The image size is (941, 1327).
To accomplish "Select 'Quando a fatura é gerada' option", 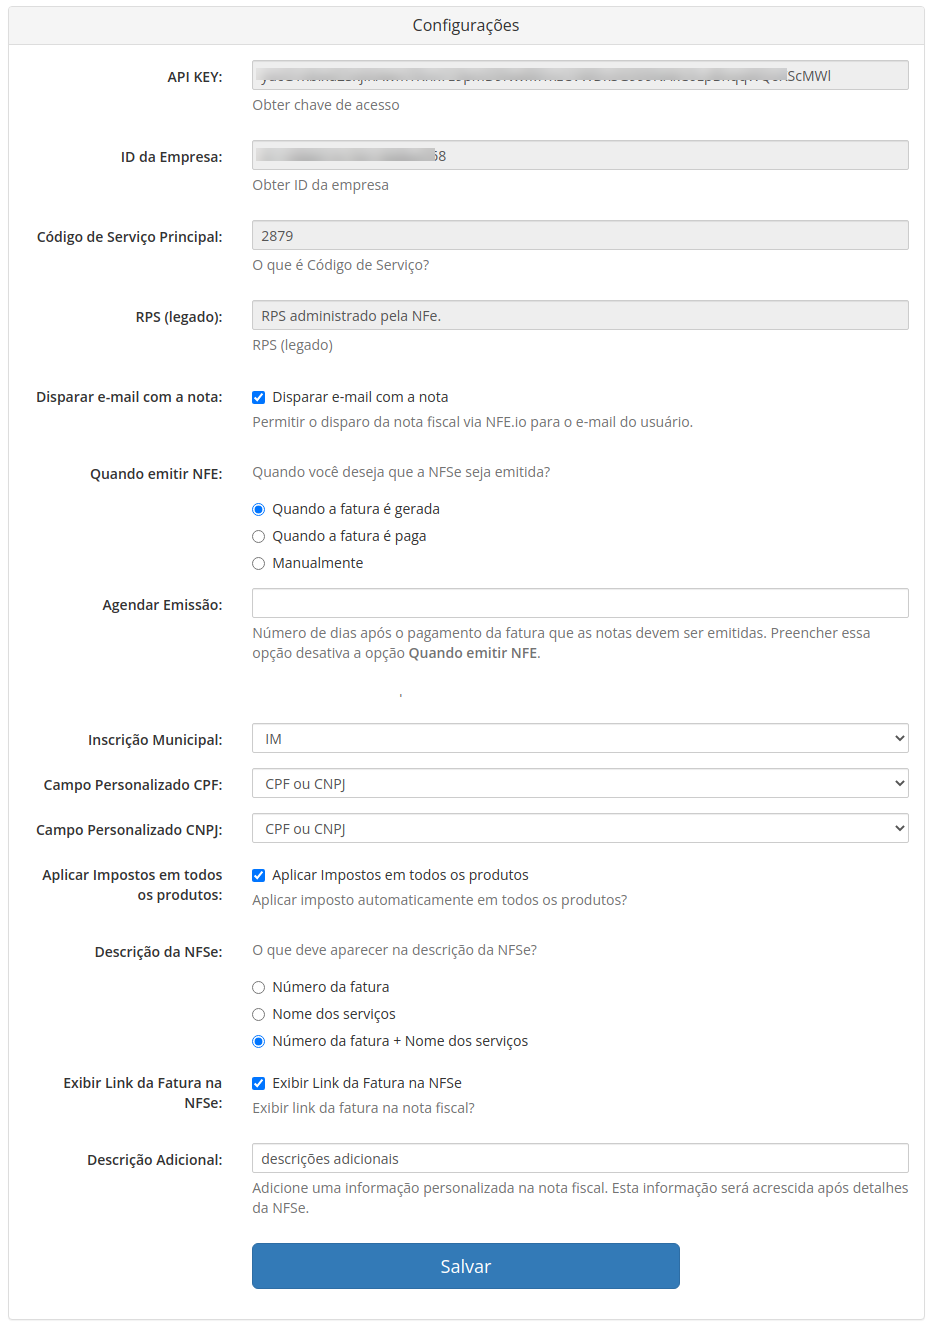I will click(x=258, y=509).
